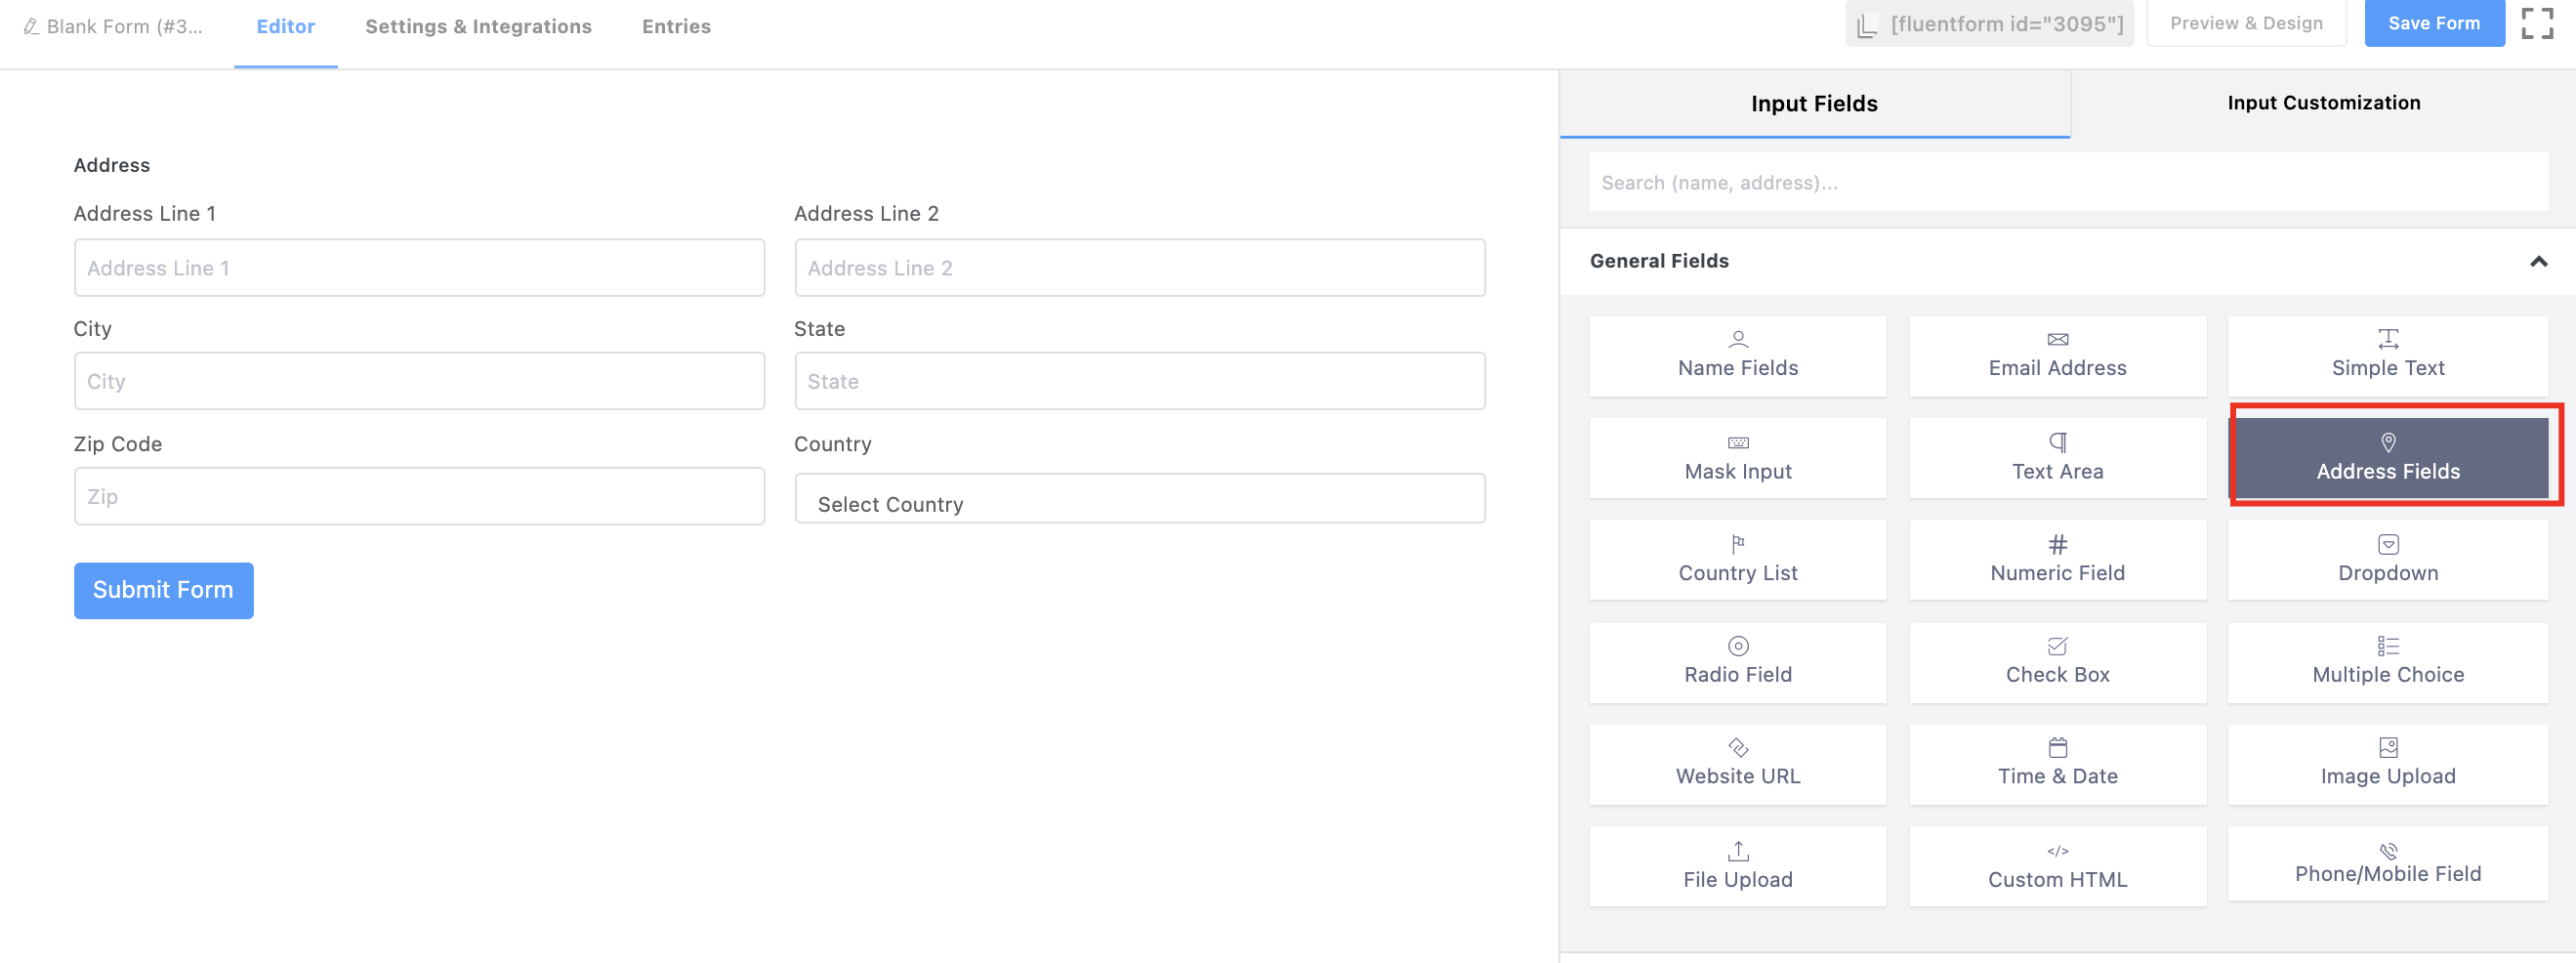Add the Custom HTML field

(2057, 866)
